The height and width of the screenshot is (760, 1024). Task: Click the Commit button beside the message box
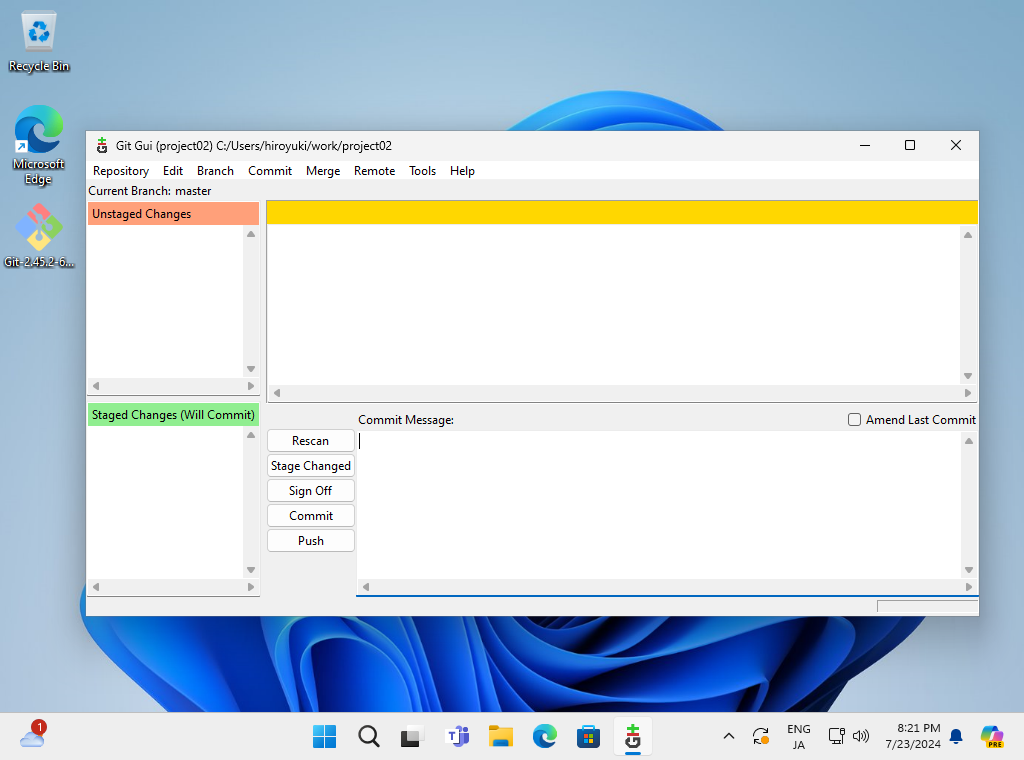coord(311,516)
